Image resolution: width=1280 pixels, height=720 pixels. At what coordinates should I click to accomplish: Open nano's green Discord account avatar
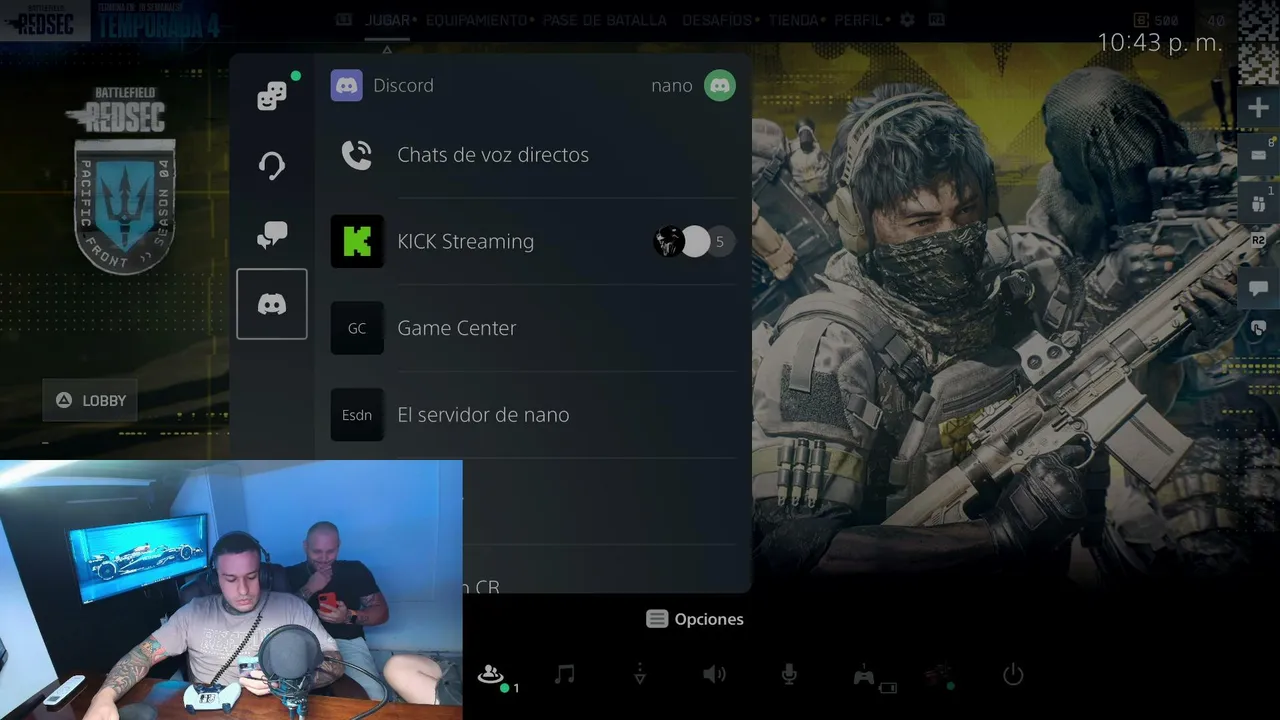pyautogui.click(x=720, y=85)
